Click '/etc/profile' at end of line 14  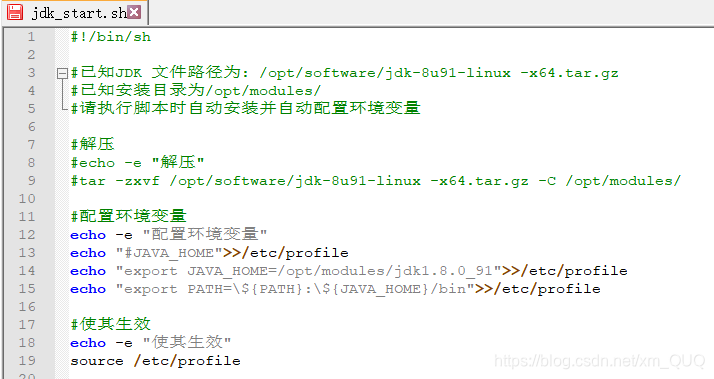(574, 271)
